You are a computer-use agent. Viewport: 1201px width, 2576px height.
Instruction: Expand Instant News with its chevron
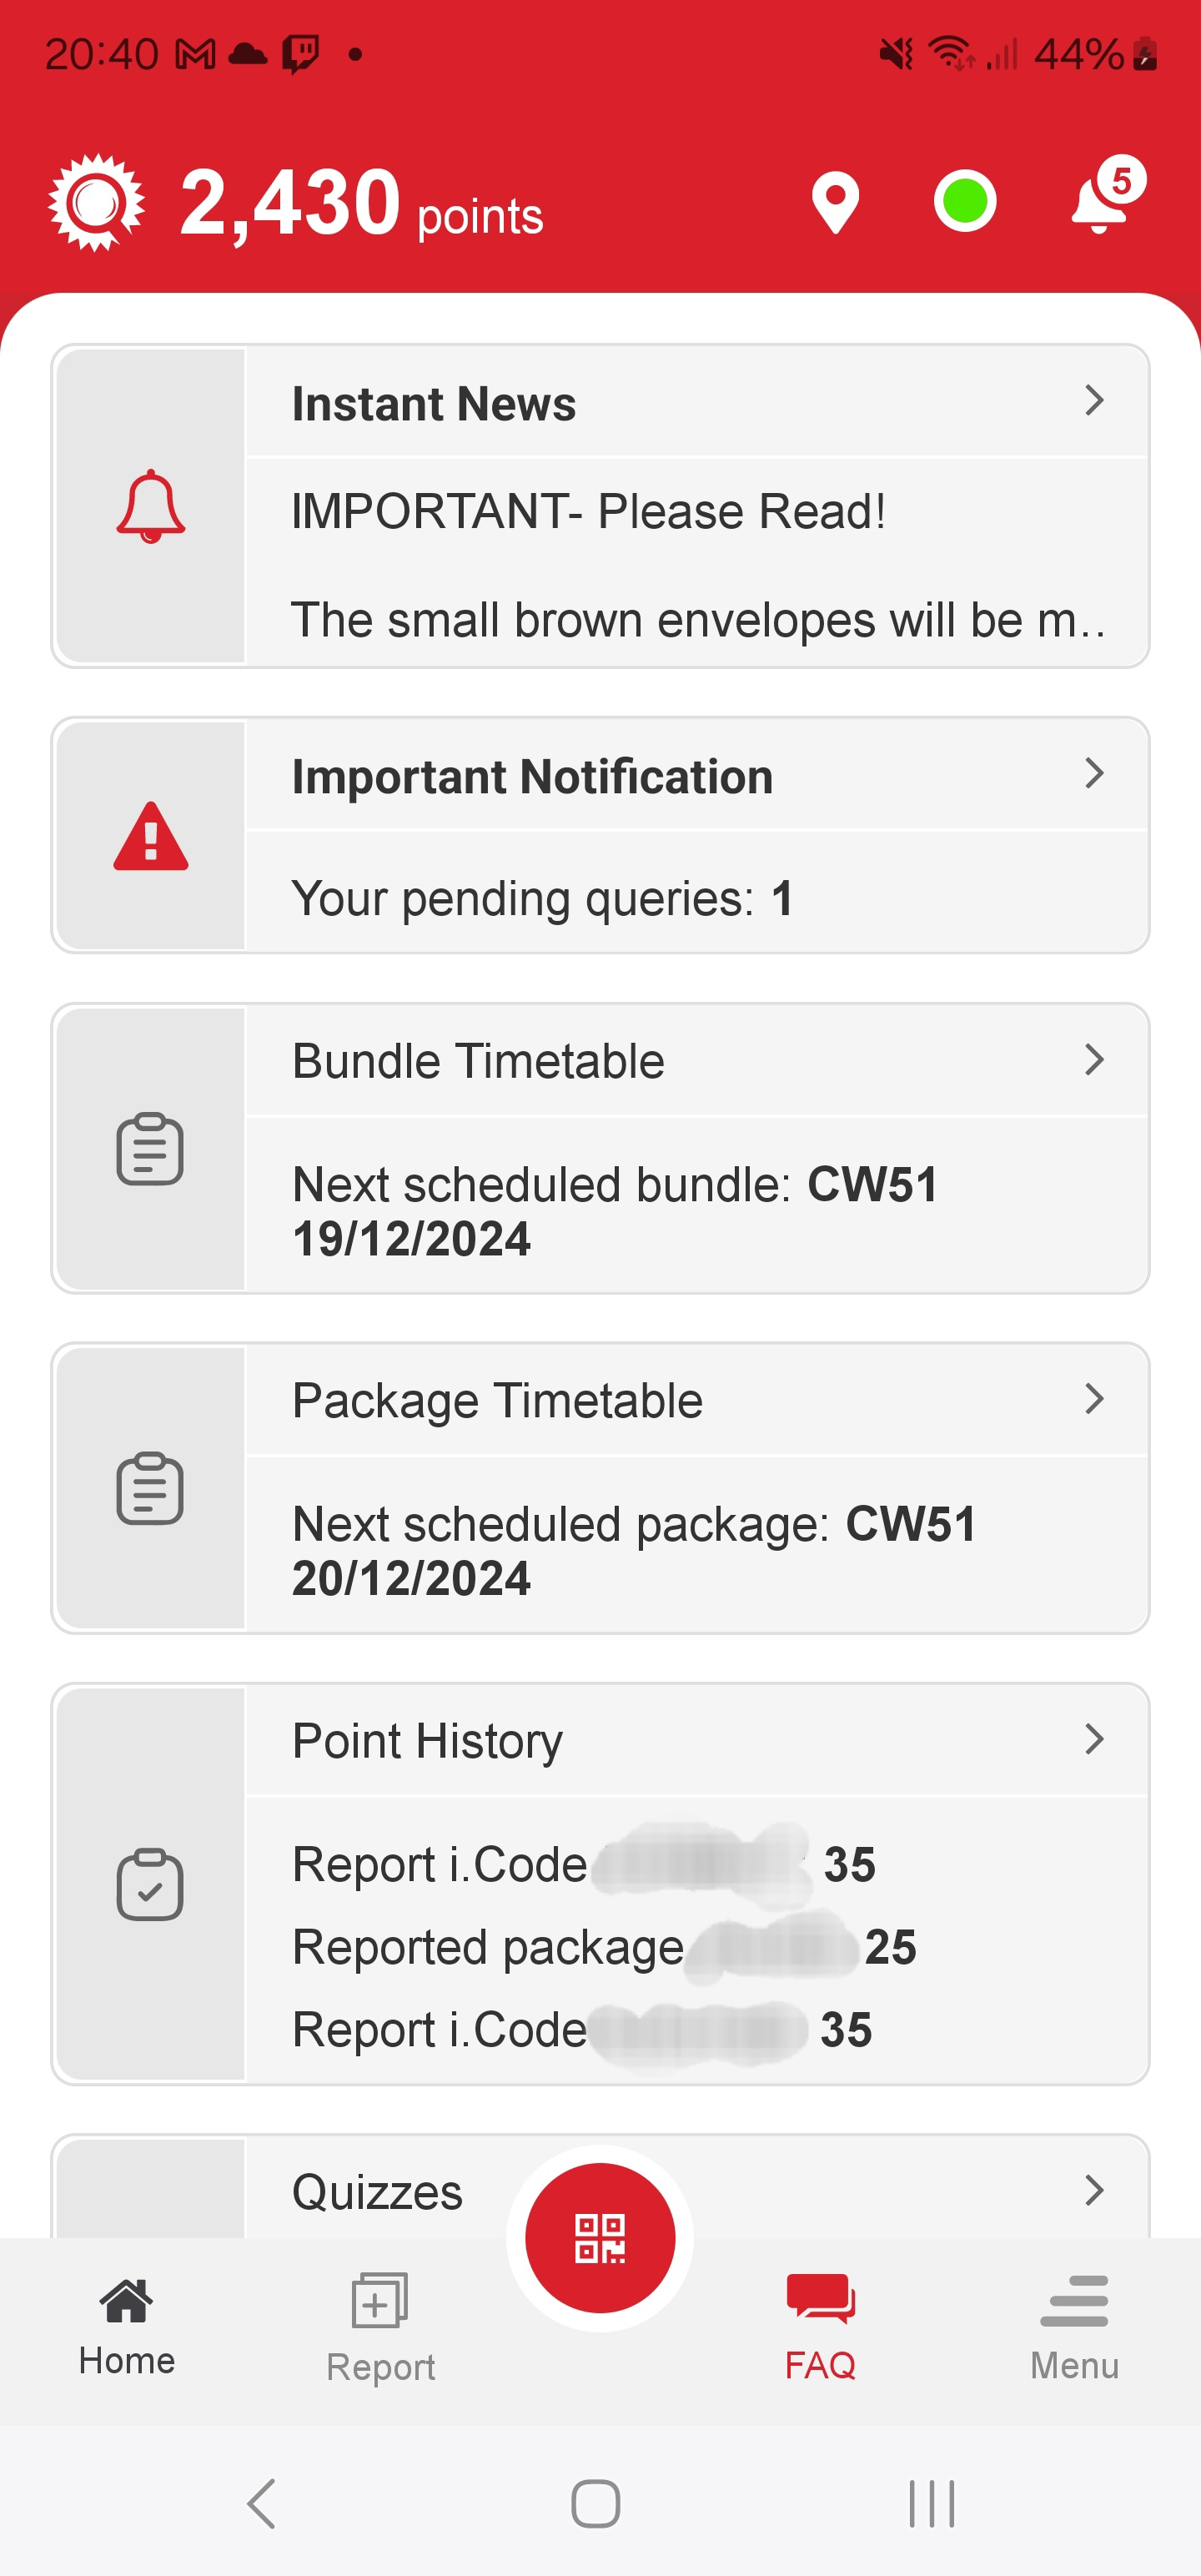point(1094,400)
